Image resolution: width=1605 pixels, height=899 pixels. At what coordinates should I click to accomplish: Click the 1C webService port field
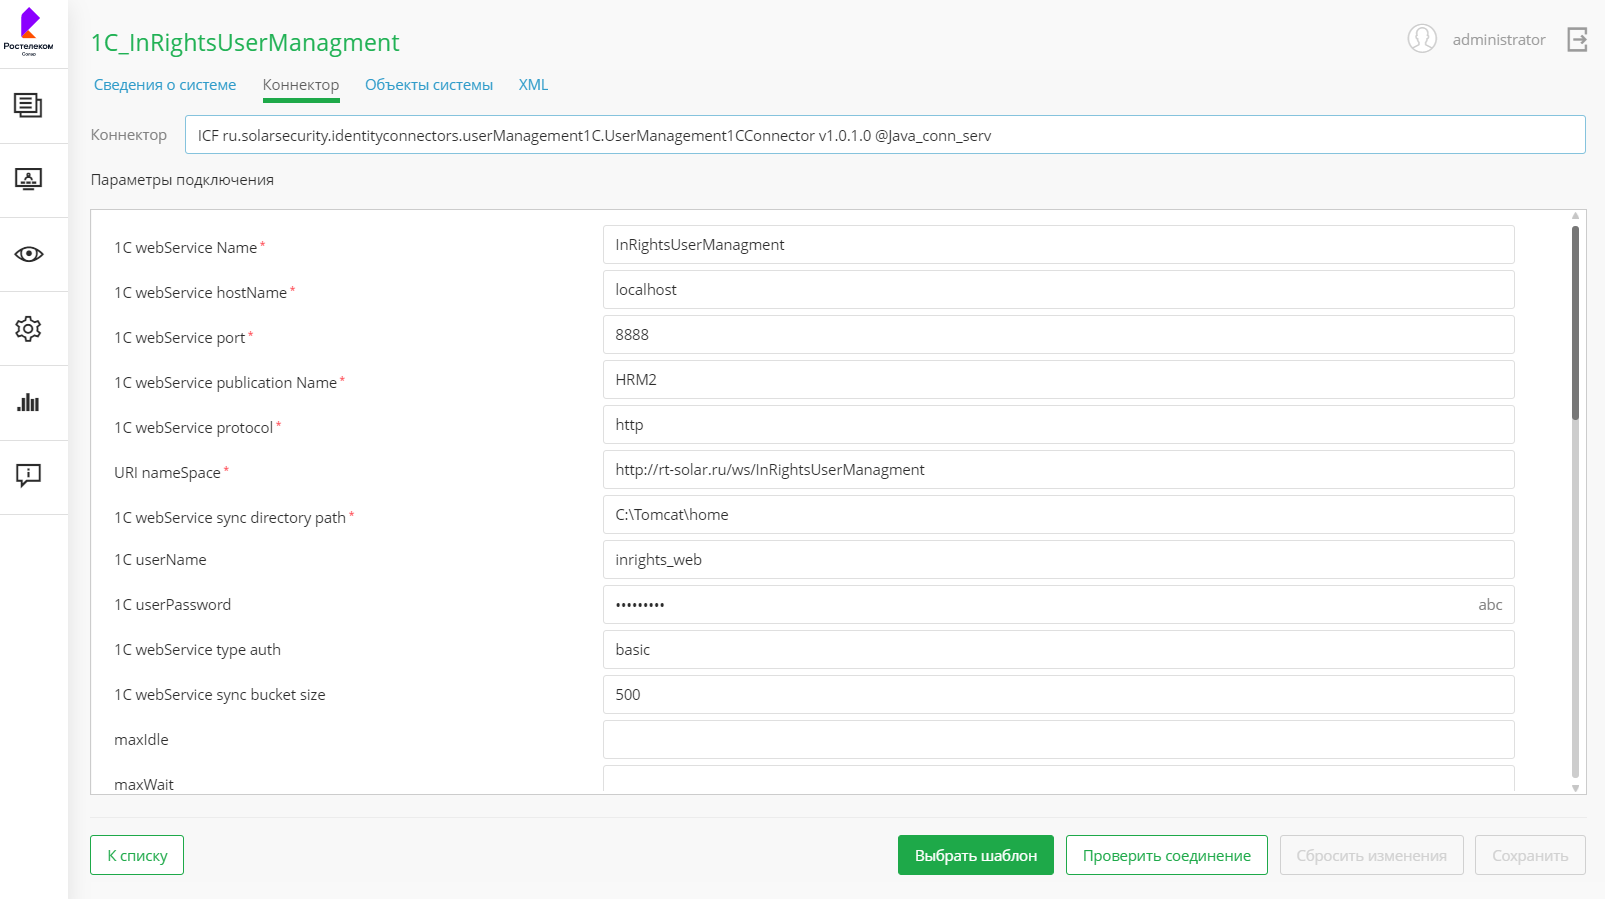pyautogui.click(x=1057, y=335)
